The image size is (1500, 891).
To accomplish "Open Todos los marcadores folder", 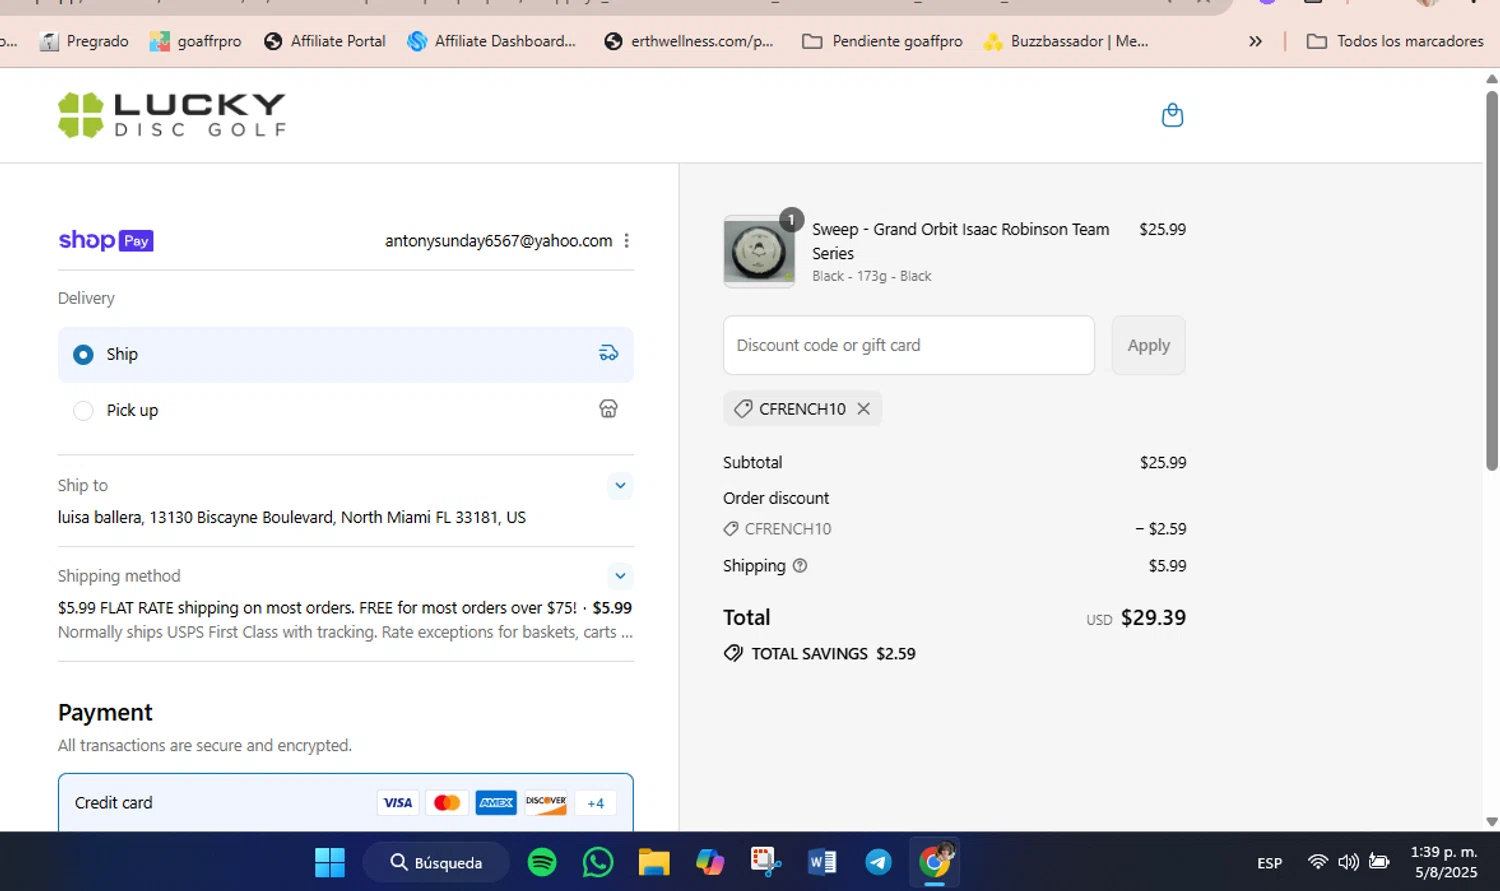I will pos(1395,41).
